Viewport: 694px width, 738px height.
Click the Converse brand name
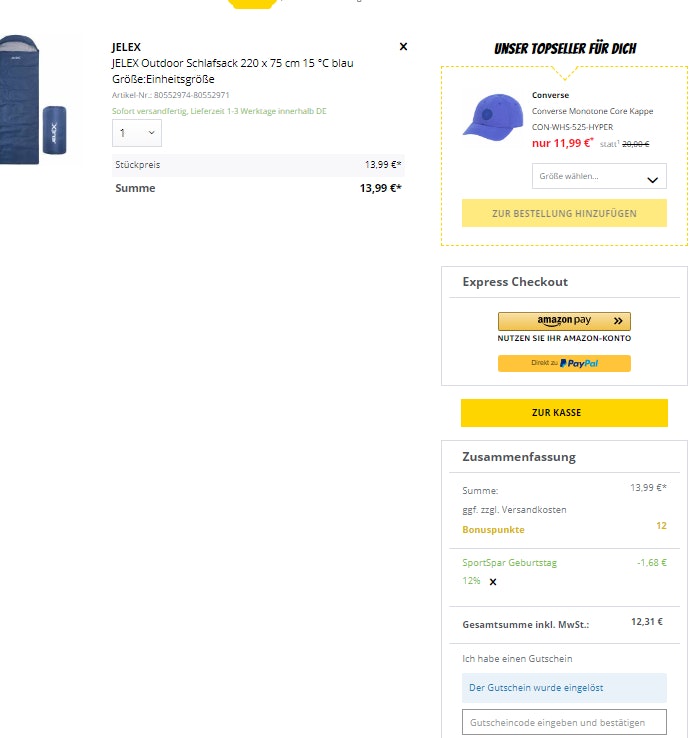550,95
